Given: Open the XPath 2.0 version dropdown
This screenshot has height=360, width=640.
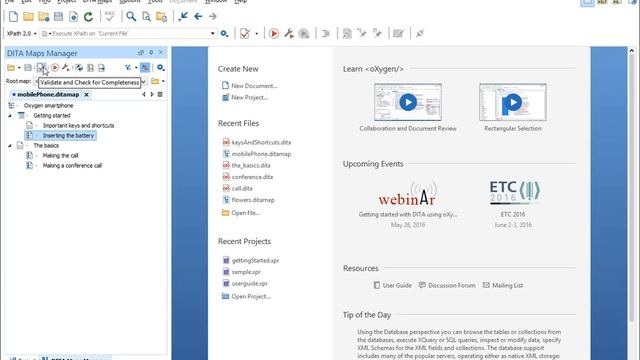Looking at the screenshot, I should point(35,33).
